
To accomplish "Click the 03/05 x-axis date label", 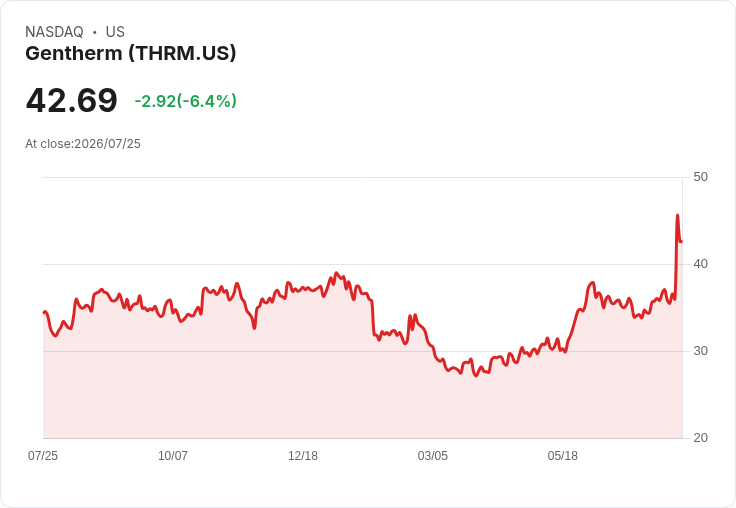I will point(433,455).
